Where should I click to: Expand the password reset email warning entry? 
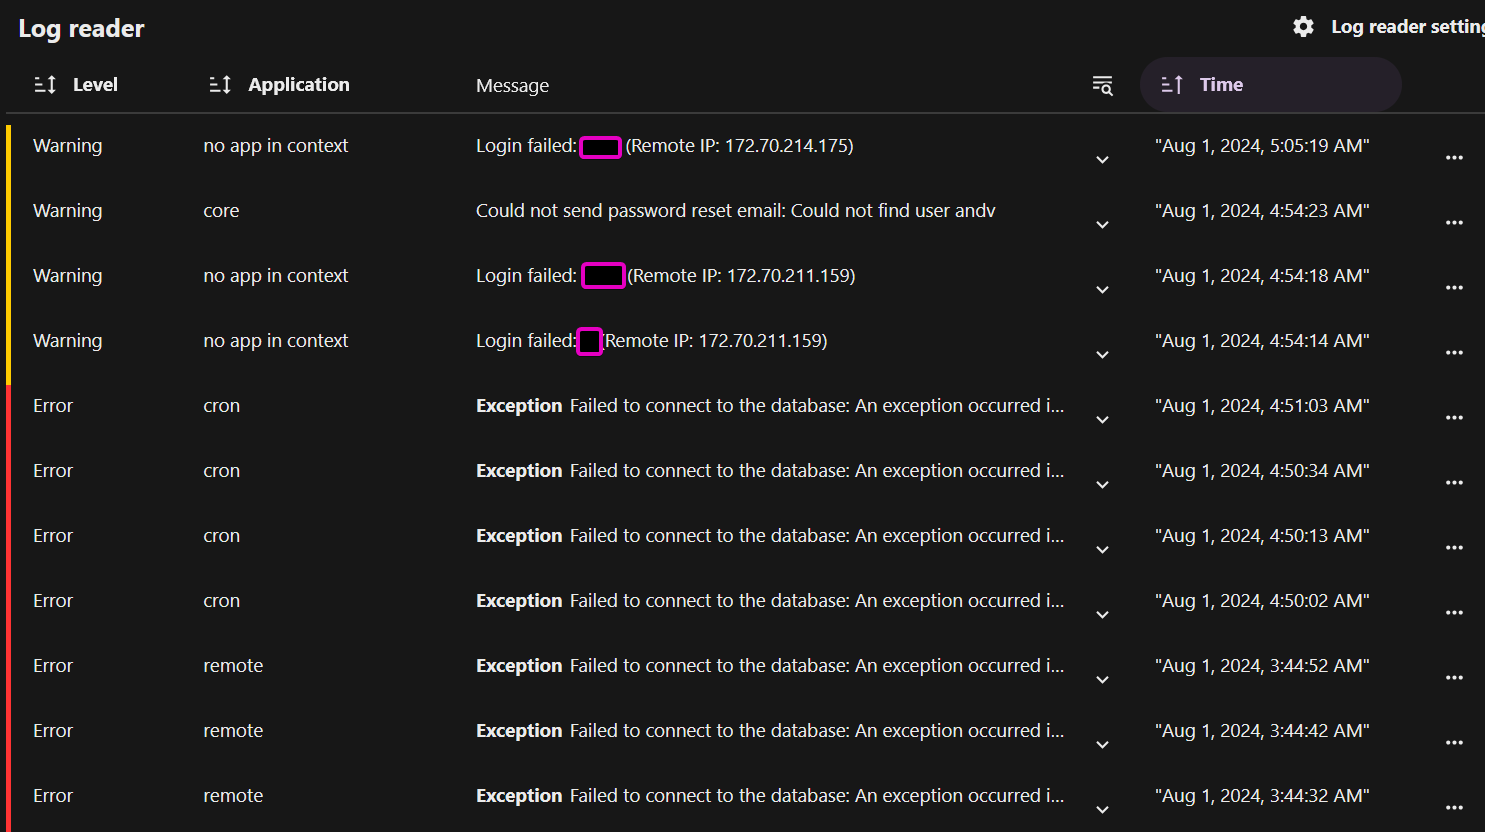tap(1101, 224)
